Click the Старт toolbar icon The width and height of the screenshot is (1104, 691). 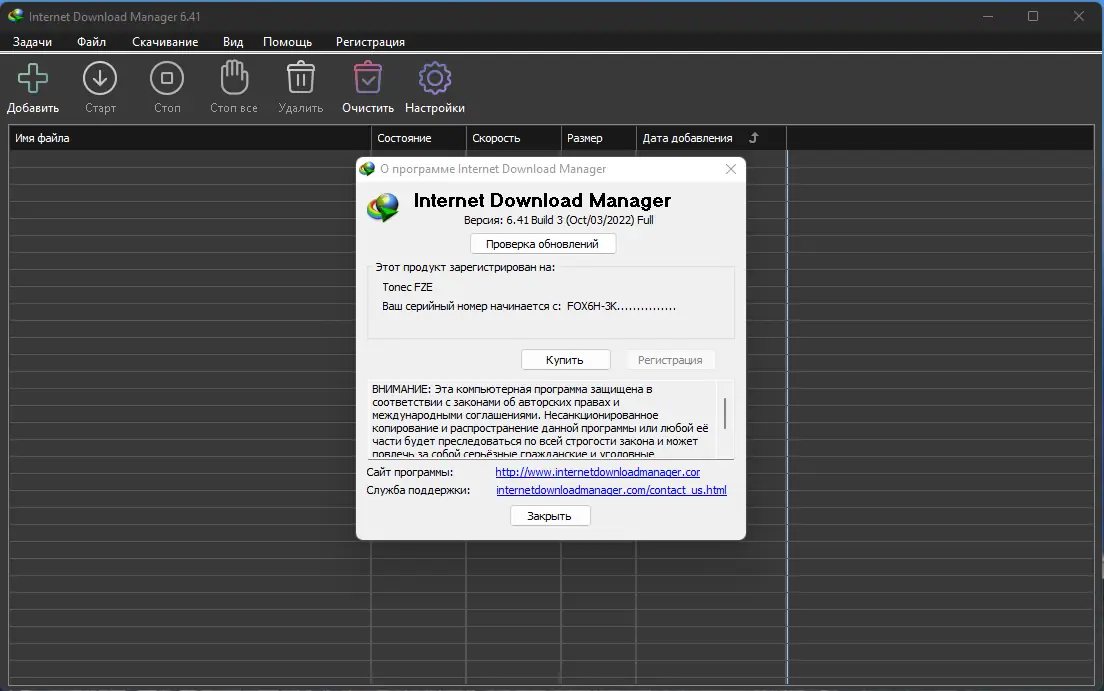99,77
